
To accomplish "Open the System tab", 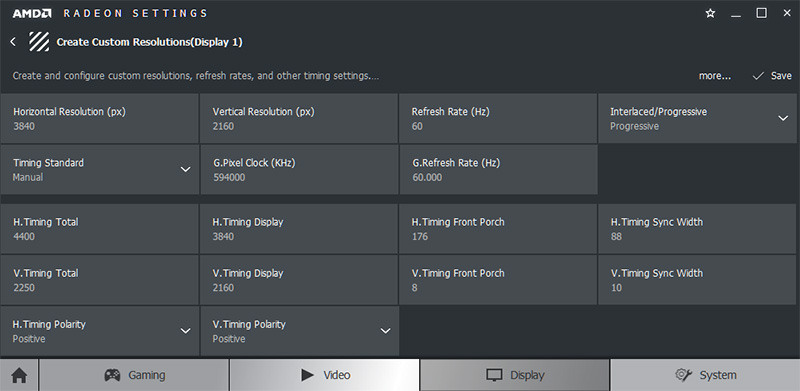I will 705,375.
